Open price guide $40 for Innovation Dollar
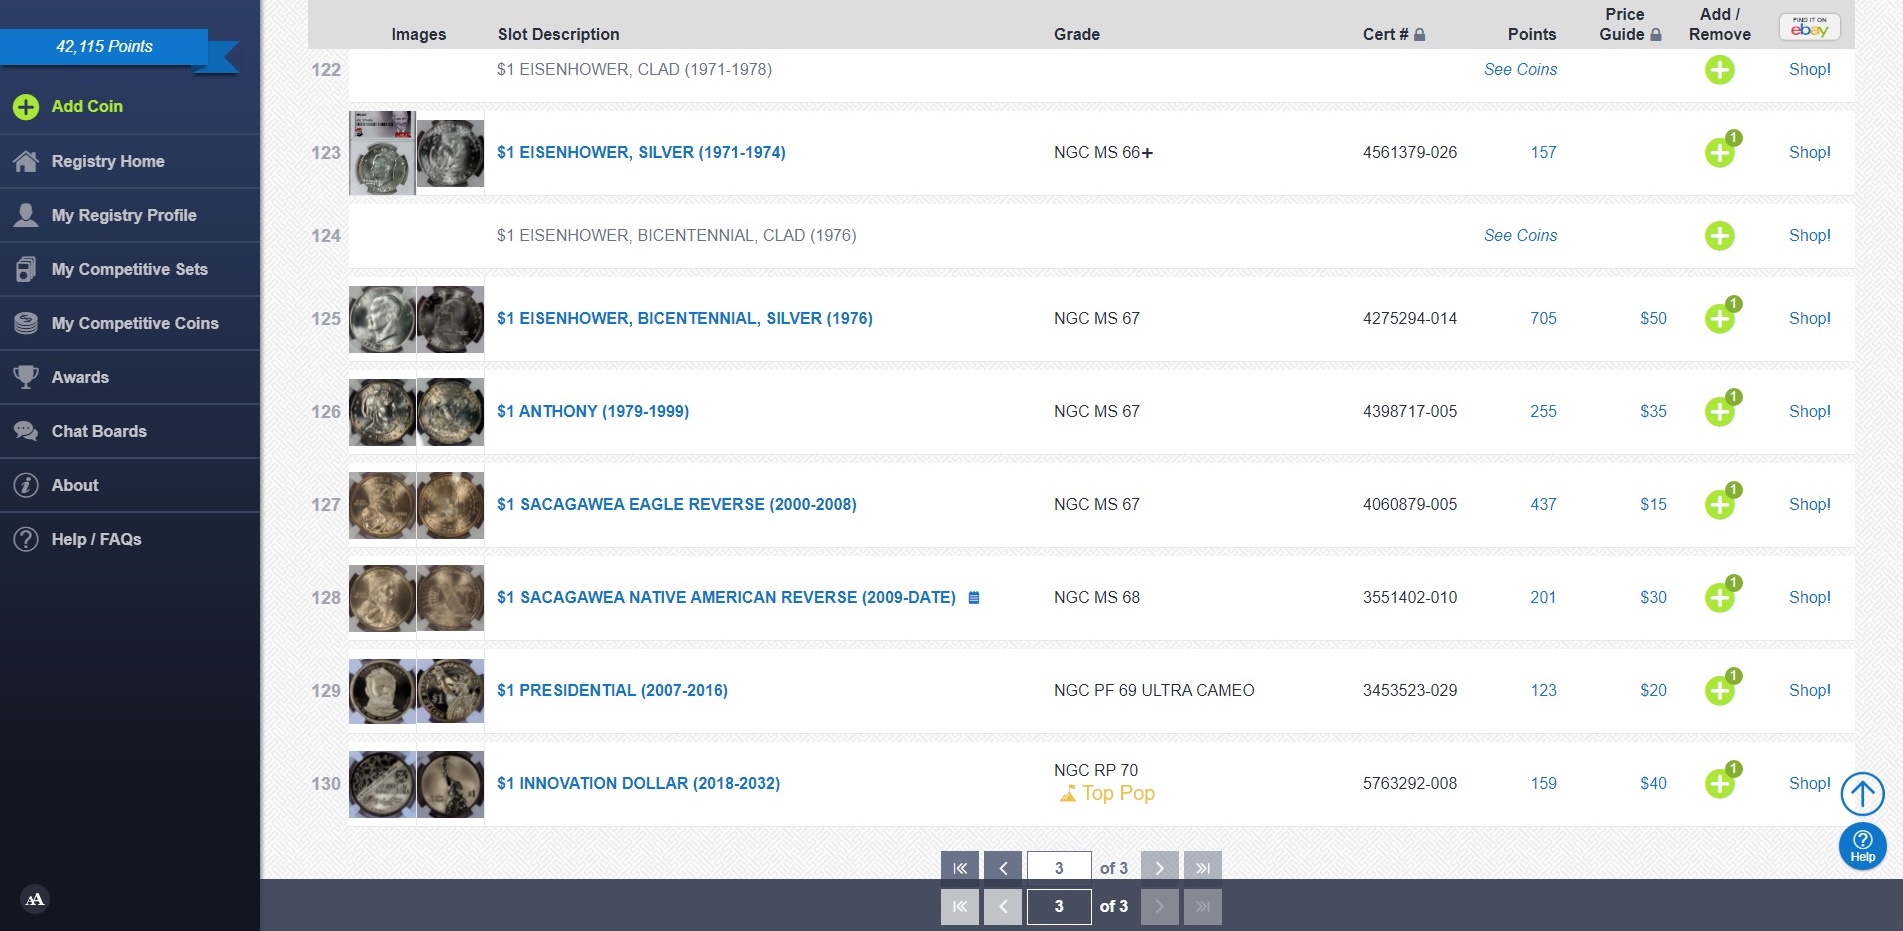This screenshot has height=931, width=1903. coord(1653,783)
